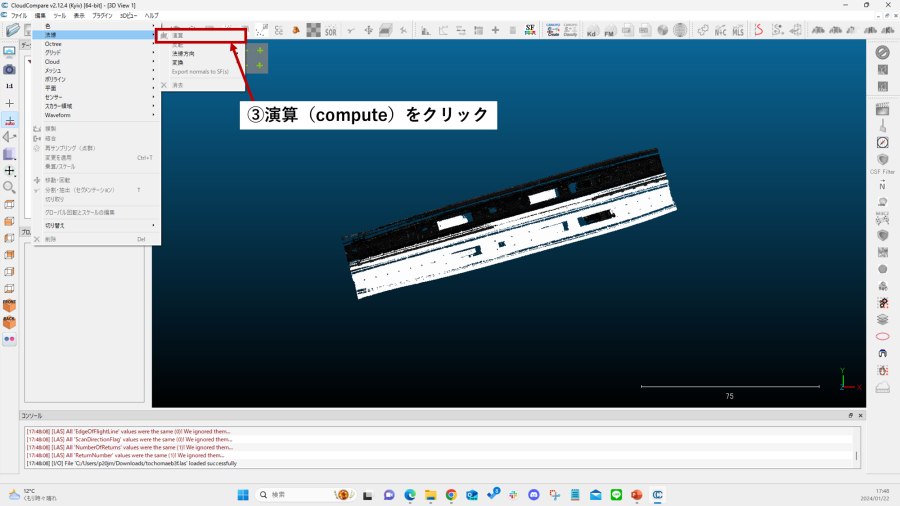Open Google Chrome from the taskbar
This screenshot has width=900, height=506.
(451, 495)
